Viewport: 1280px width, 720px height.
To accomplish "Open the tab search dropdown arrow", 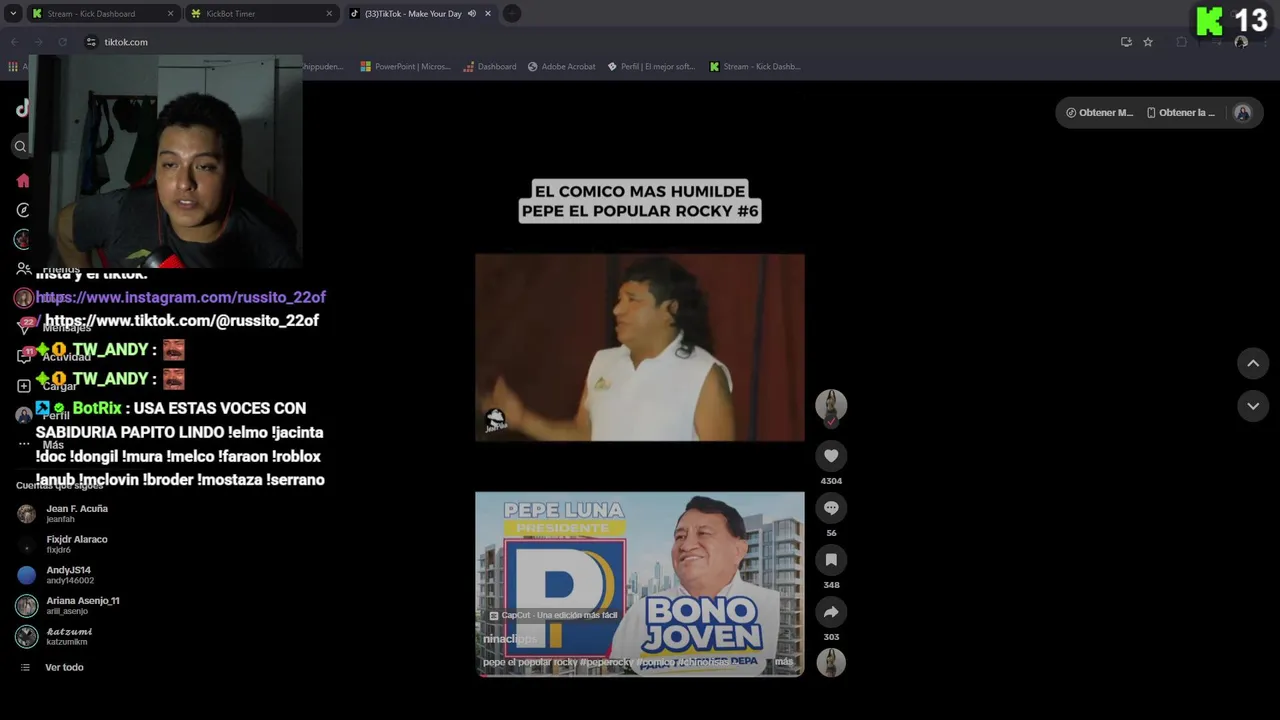I will [x=13, y=14].
